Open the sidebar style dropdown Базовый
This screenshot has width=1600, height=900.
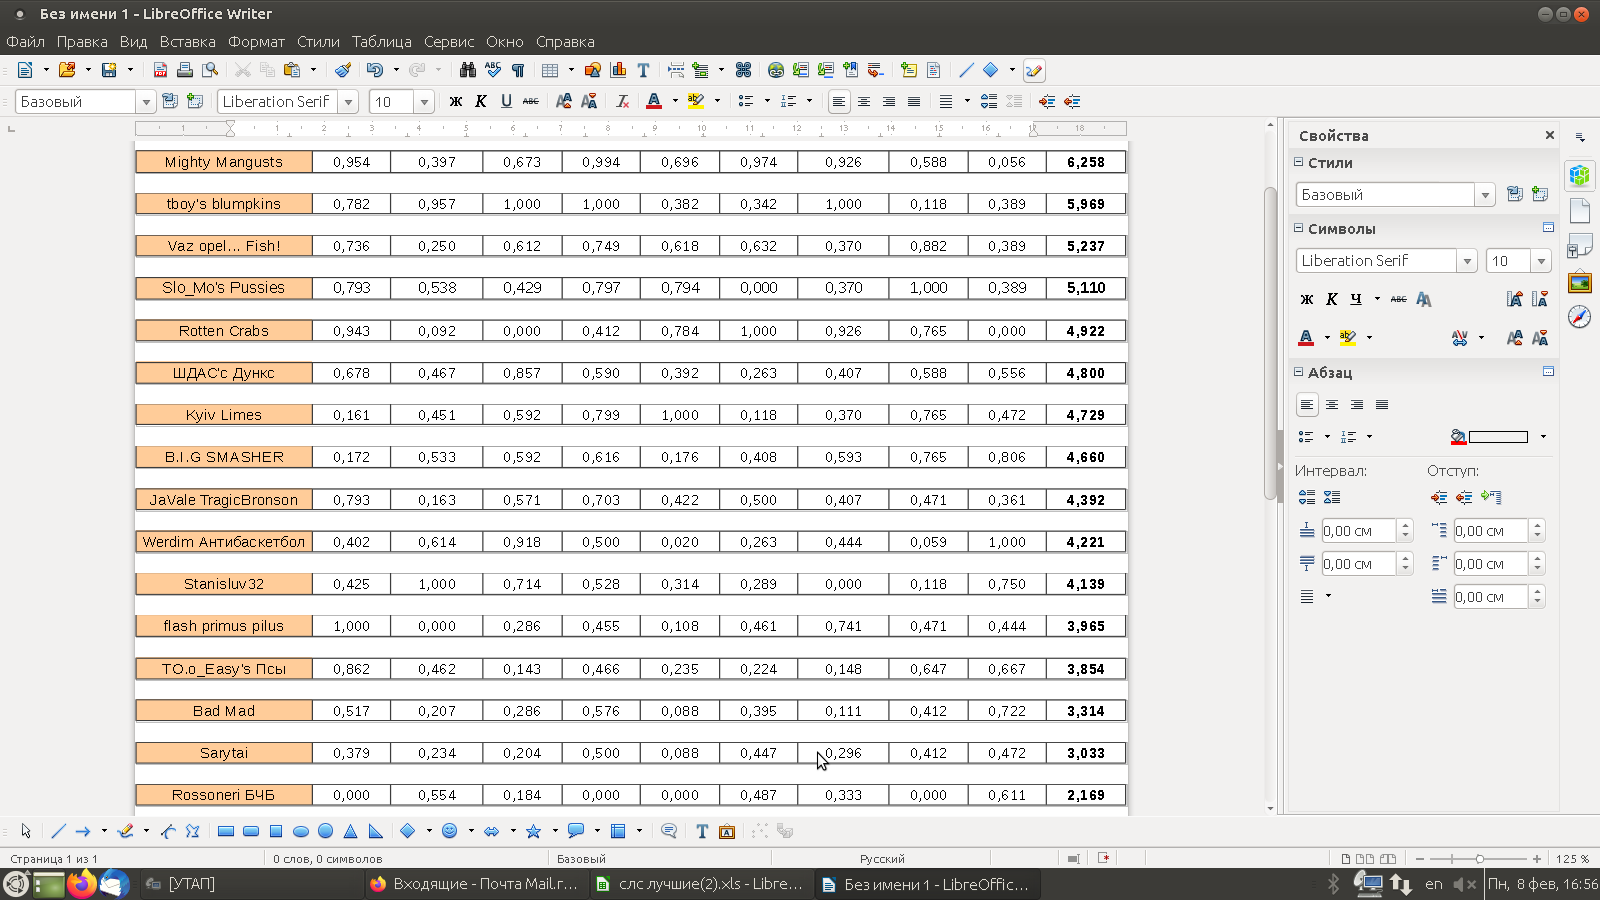[x=1485, y=195]
